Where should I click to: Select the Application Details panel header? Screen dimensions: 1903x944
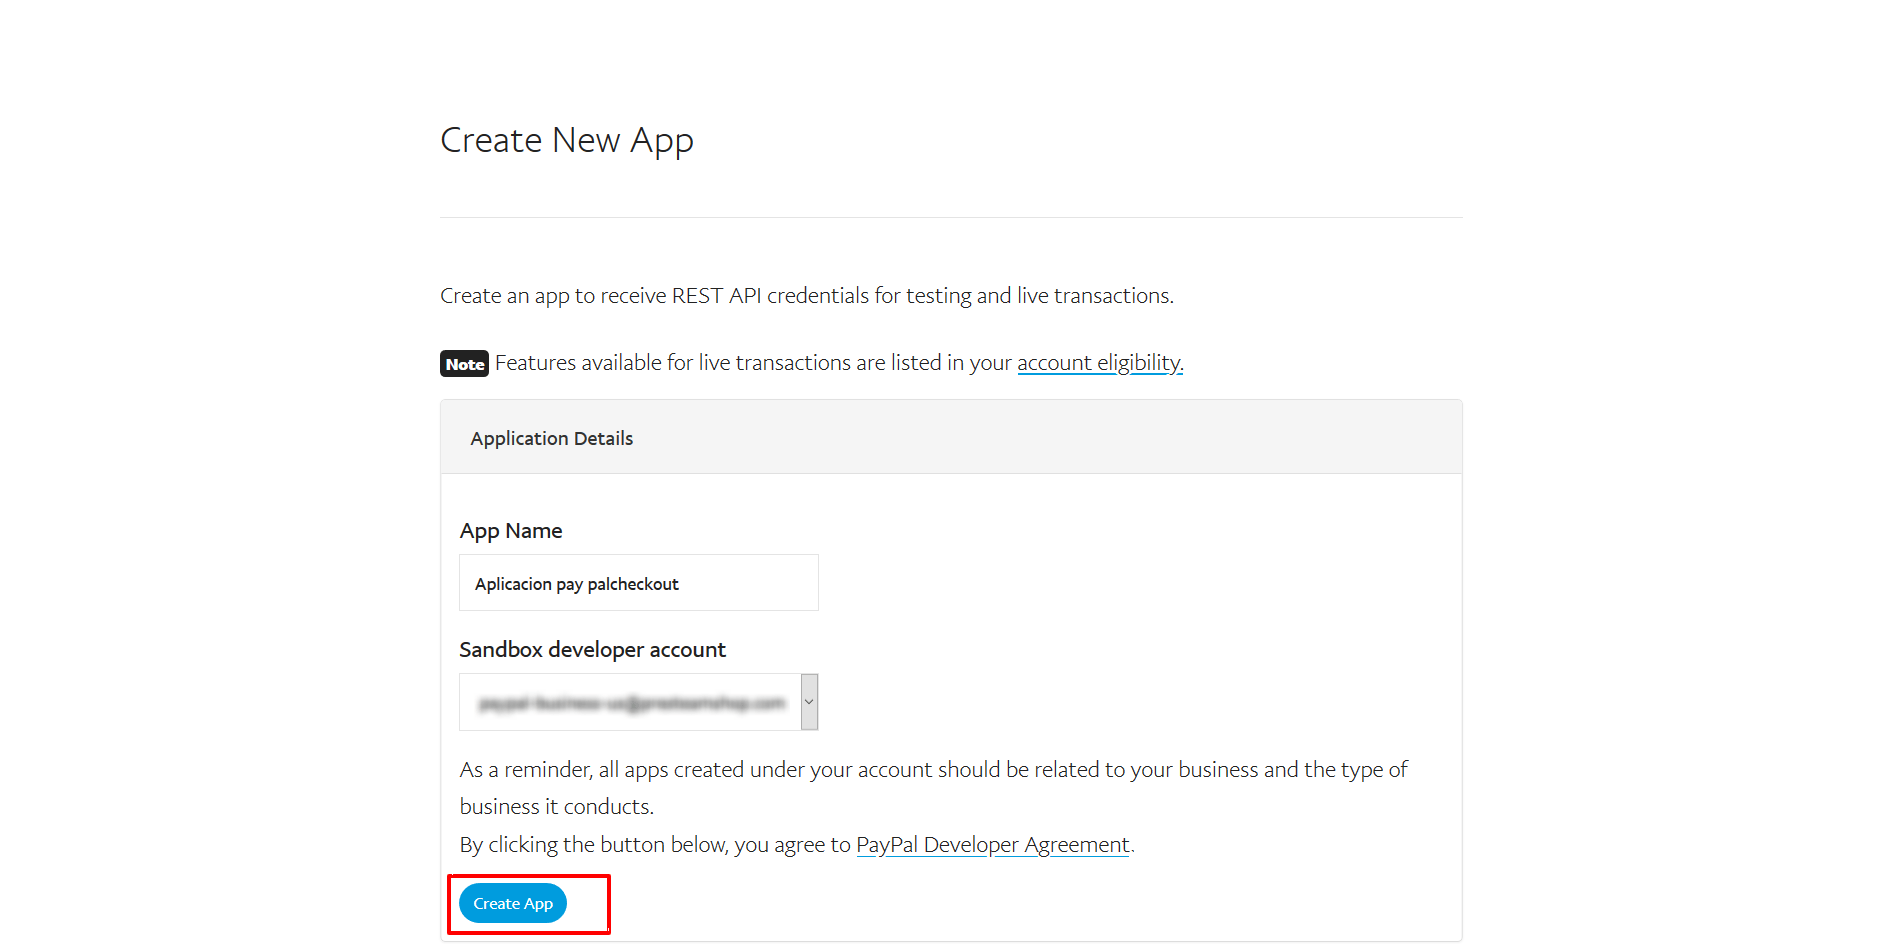click(950, 438)
